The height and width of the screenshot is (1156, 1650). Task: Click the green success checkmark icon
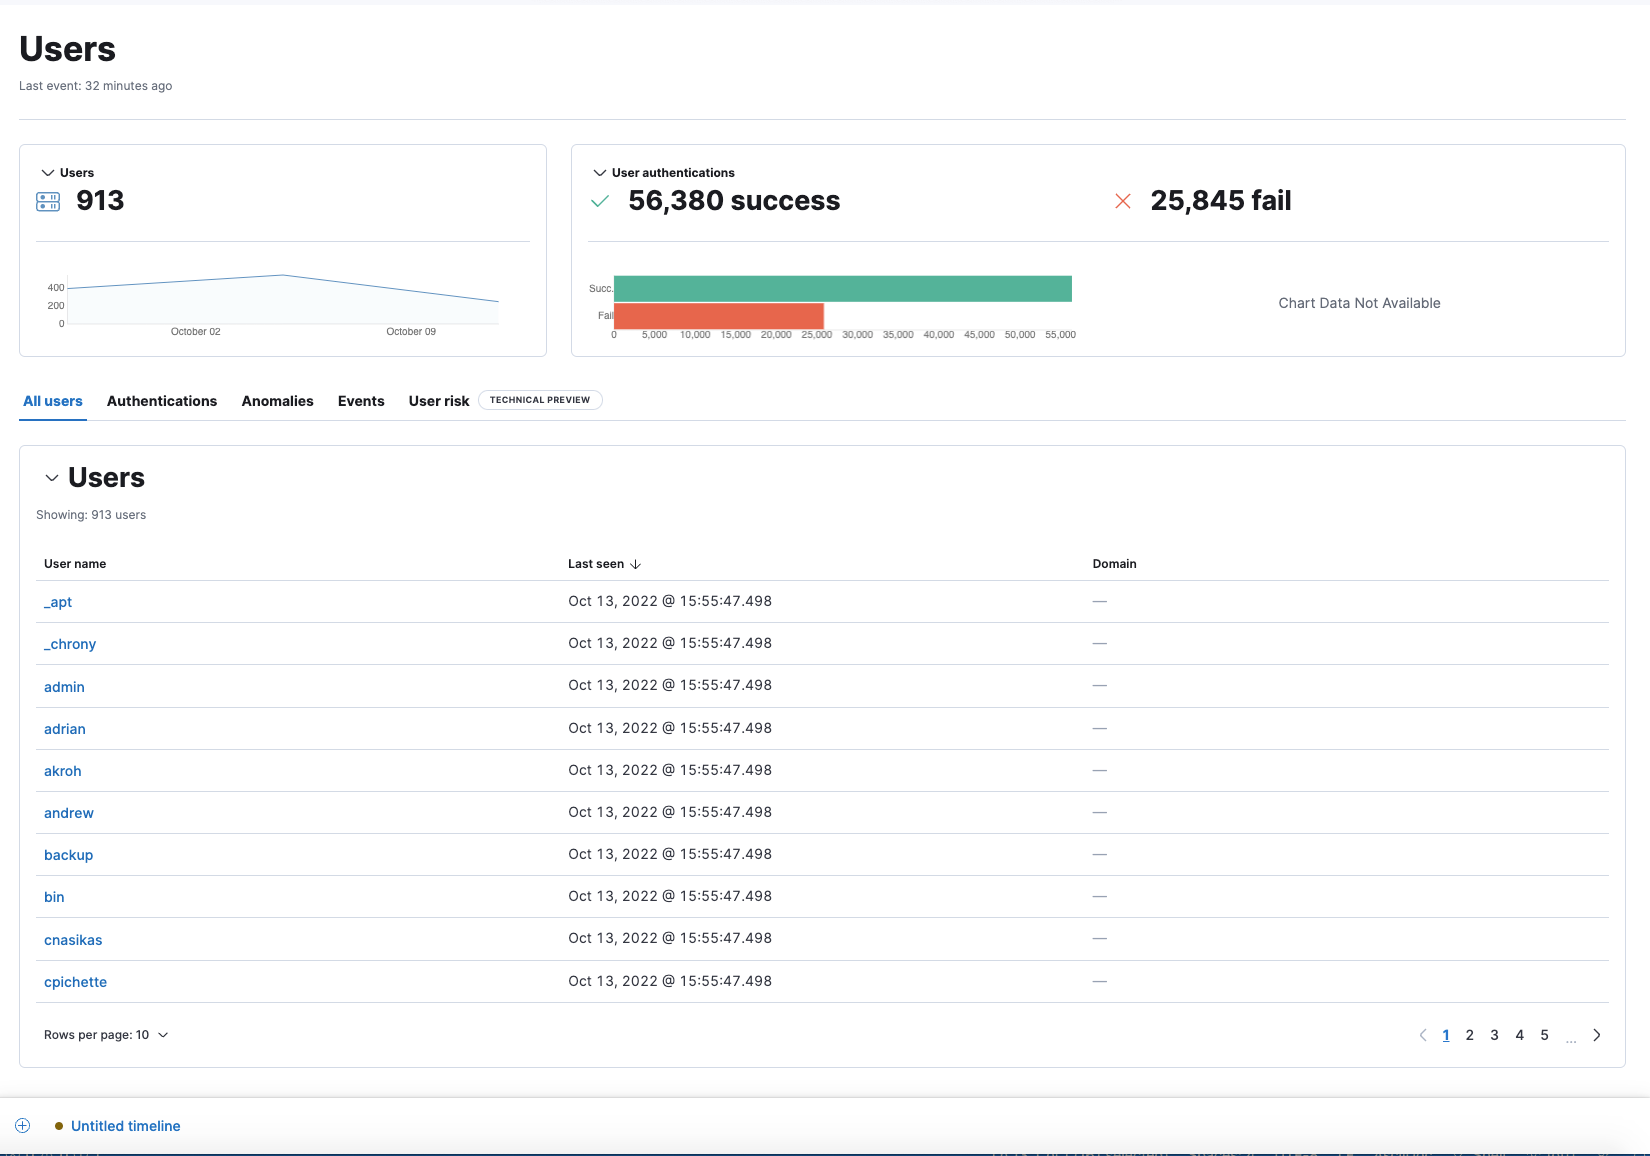[599, 201]
